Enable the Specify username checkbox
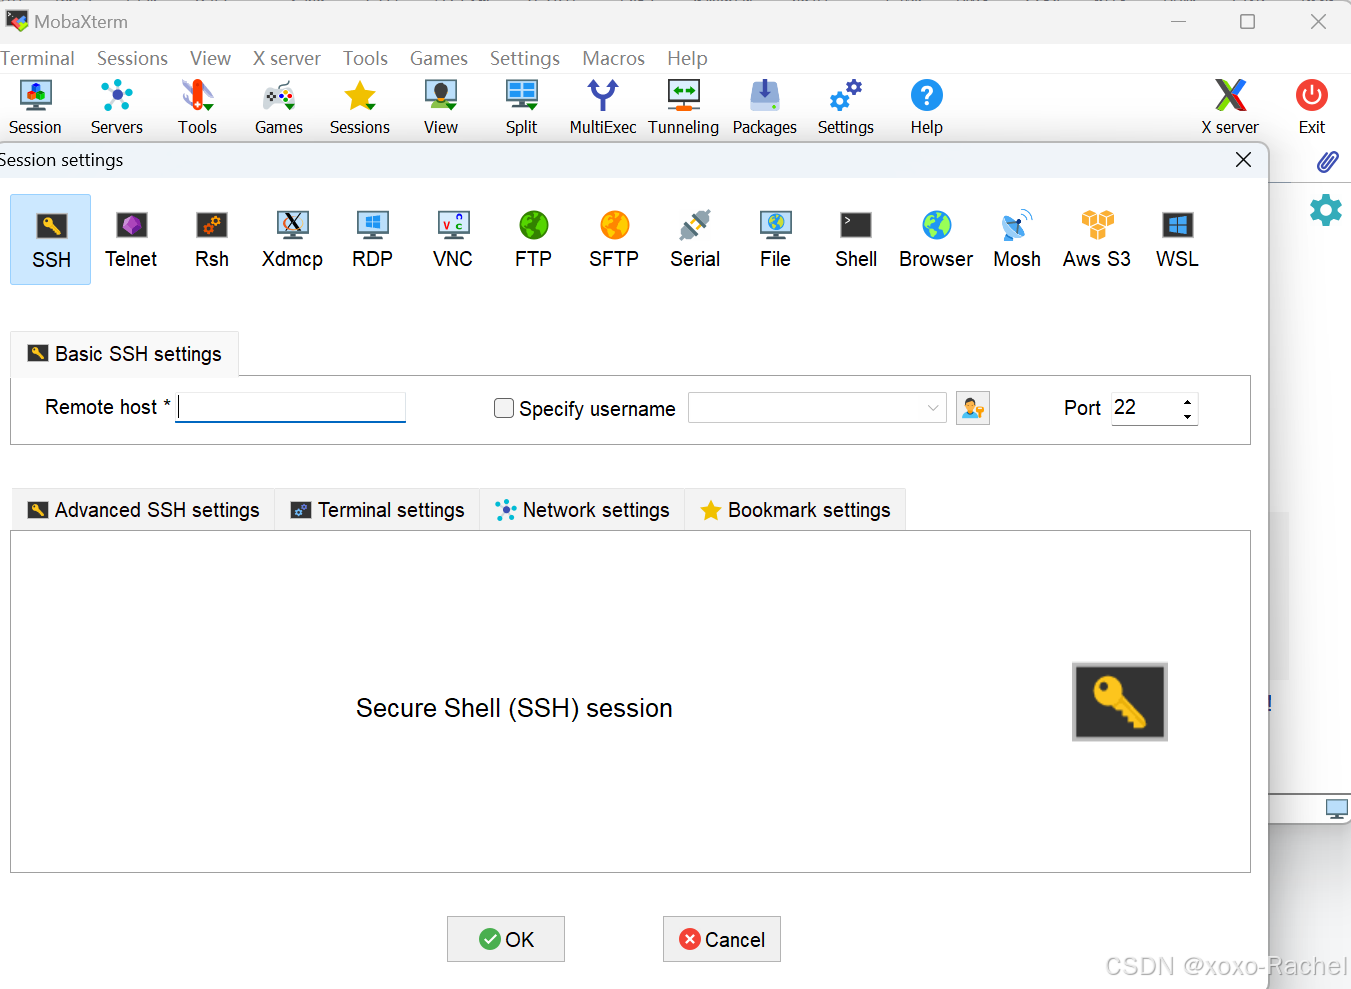This screenshot has width=1351, height=989. (x=504, y=408)
